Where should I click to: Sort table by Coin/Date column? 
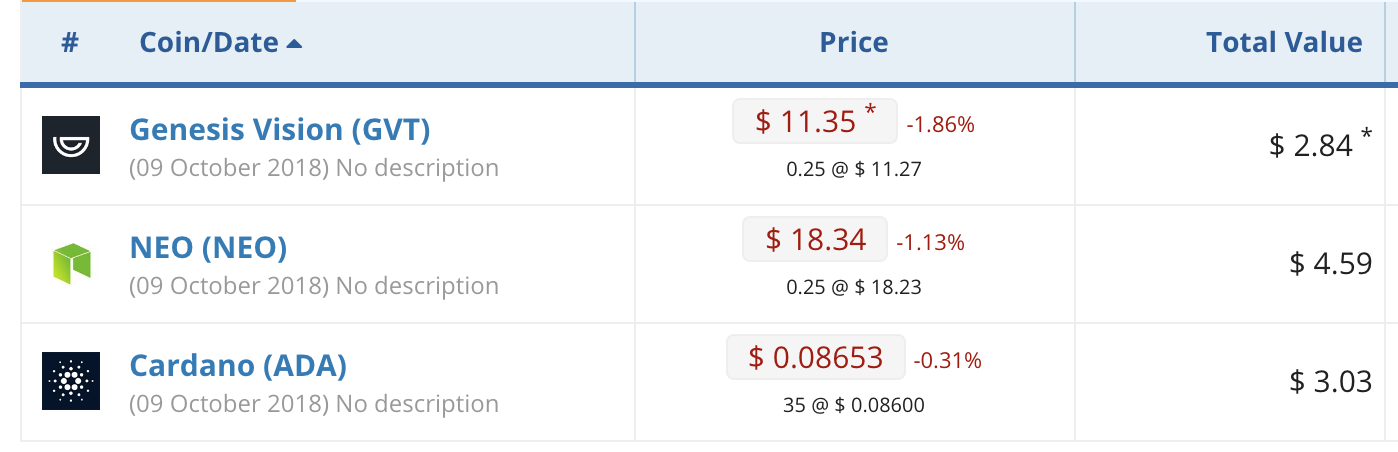[x=209, y=43]
